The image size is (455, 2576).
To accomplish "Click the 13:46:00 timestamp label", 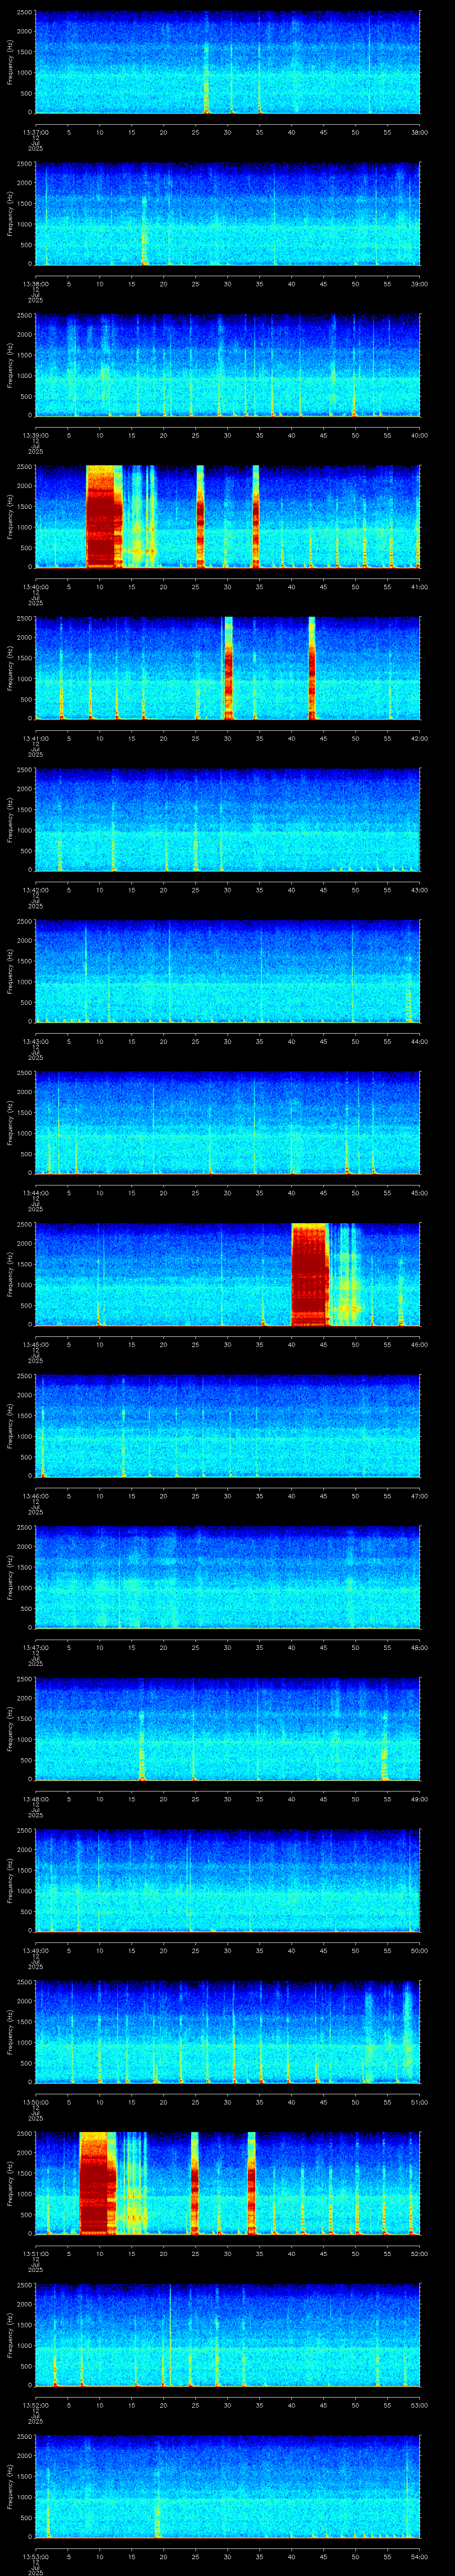I will click(x=35, y=1496).
